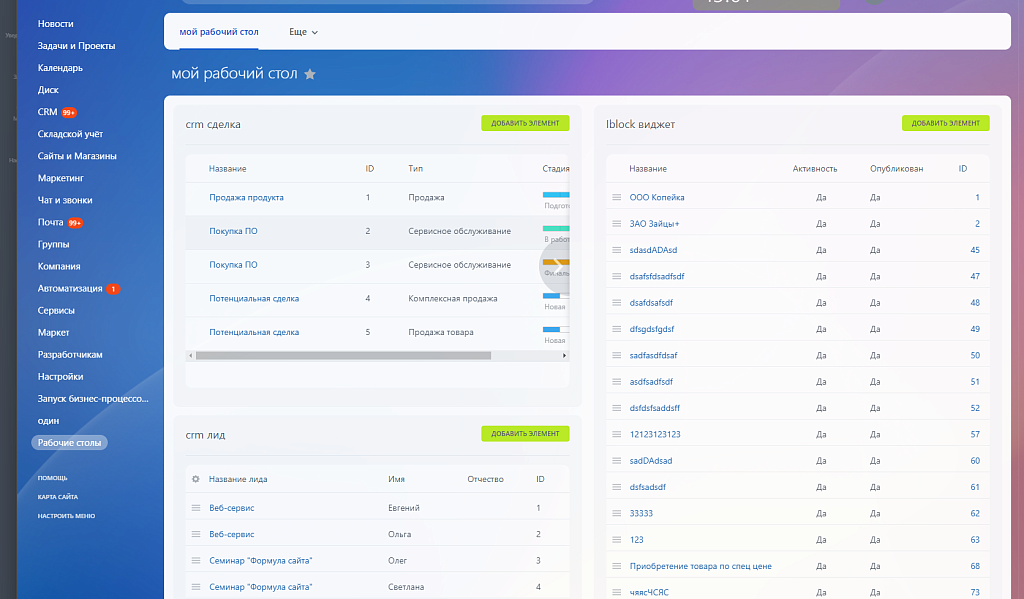Expand the Еще dropdown menu

point(303,32)
